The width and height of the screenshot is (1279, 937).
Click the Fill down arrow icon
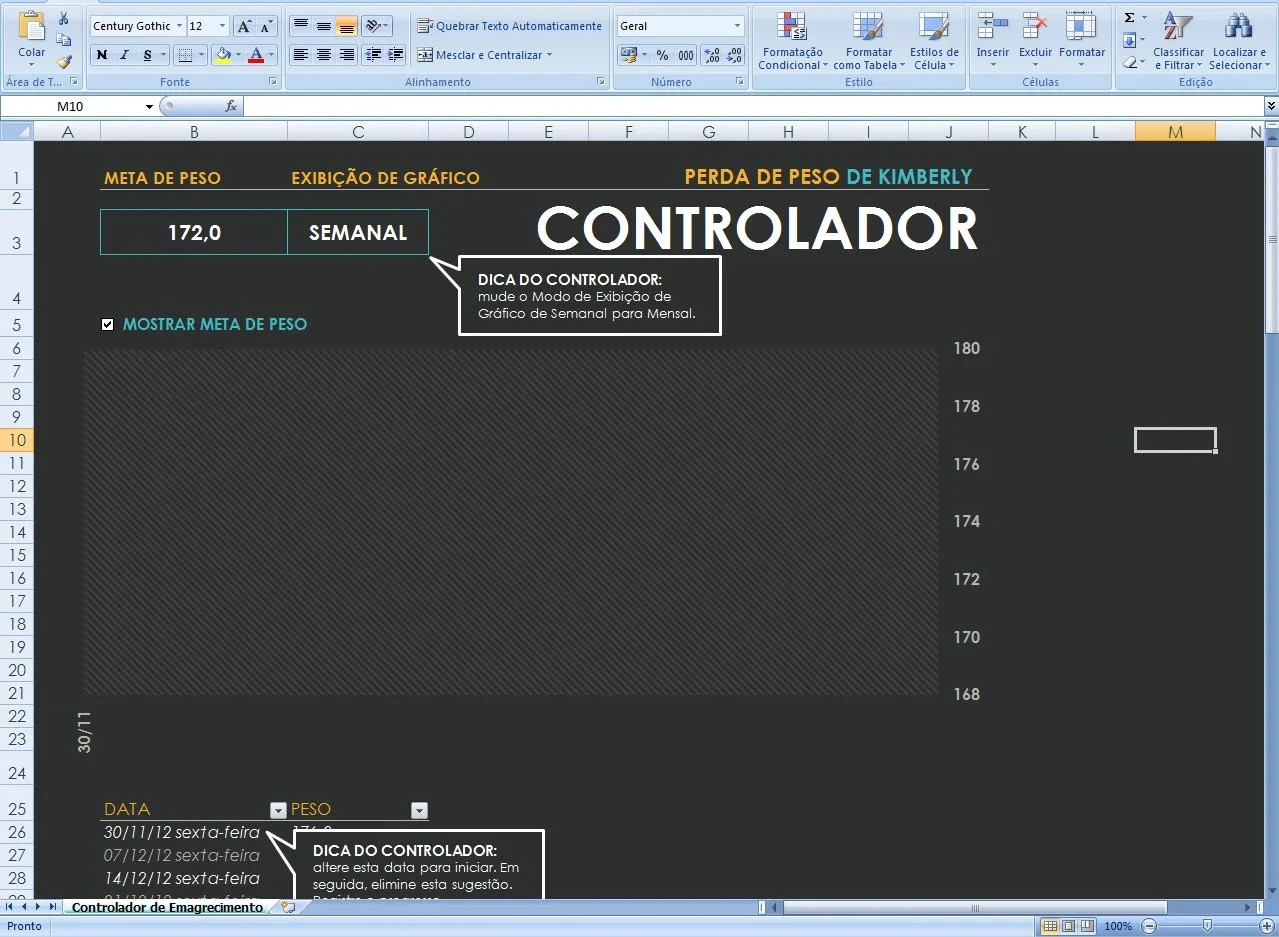[x=1130, y=40]
